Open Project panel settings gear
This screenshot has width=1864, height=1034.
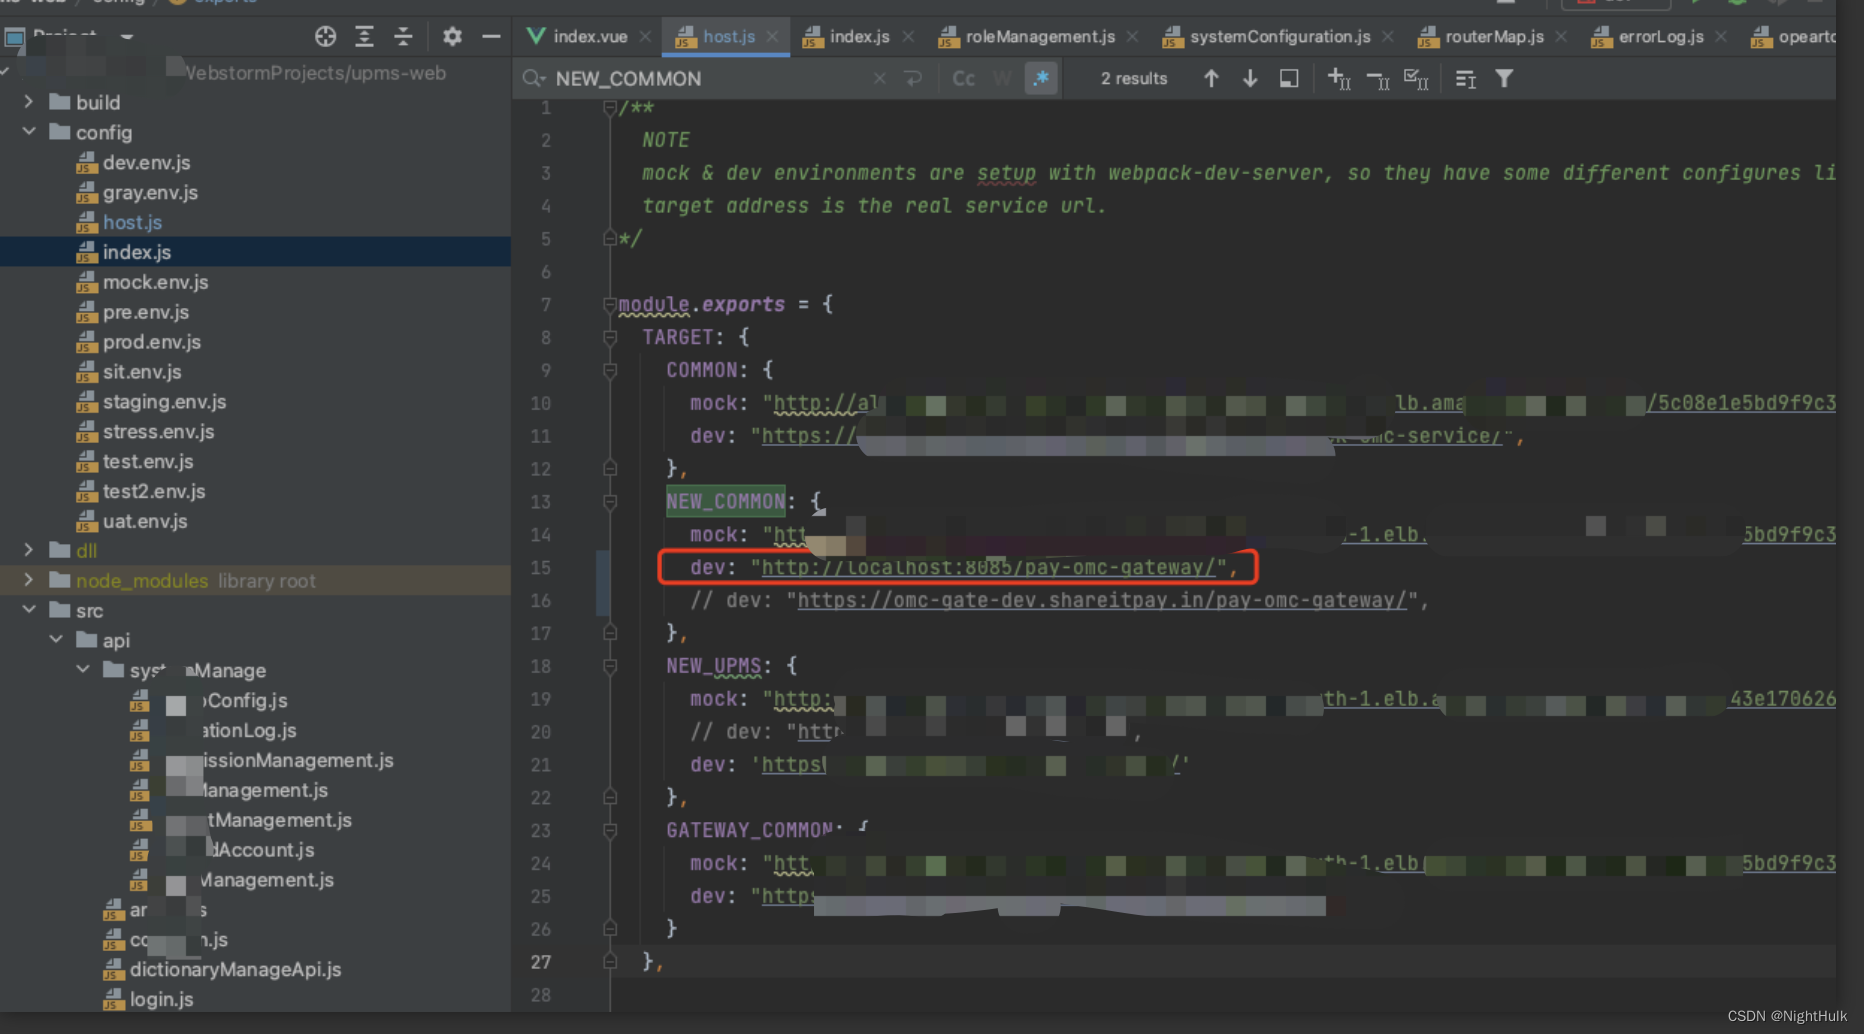[452, 37]
